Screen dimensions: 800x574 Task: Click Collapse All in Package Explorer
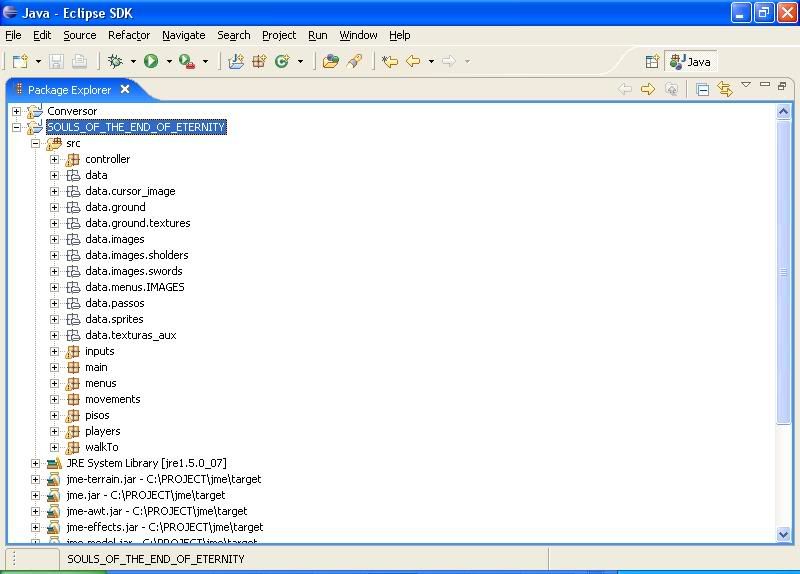(702, 90)
